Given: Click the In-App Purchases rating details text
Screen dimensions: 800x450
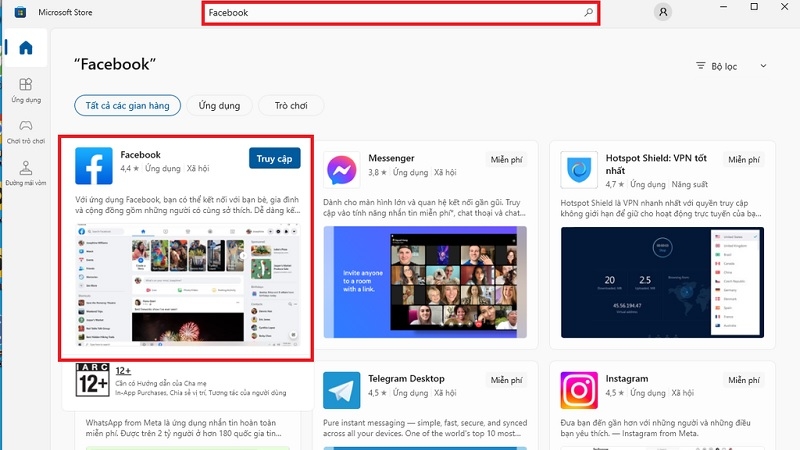Looking at the screenshot, I should 201,393.
